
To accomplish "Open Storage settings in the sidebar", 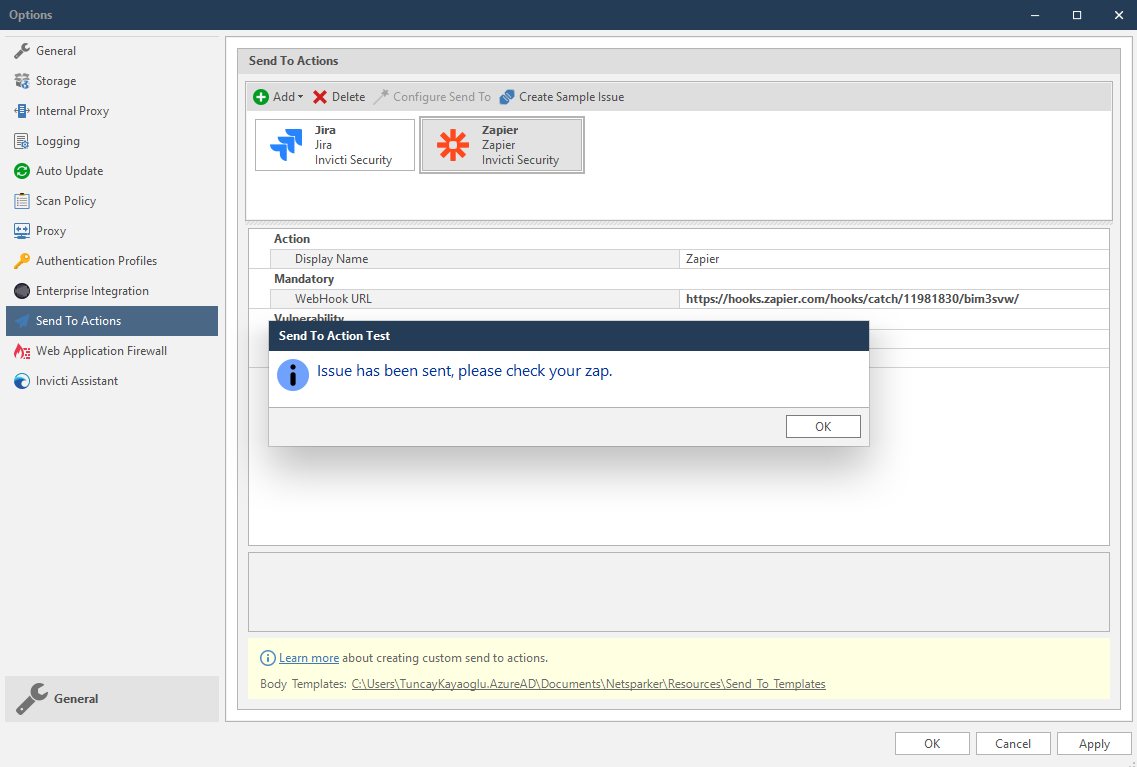I will coord(56,80).
